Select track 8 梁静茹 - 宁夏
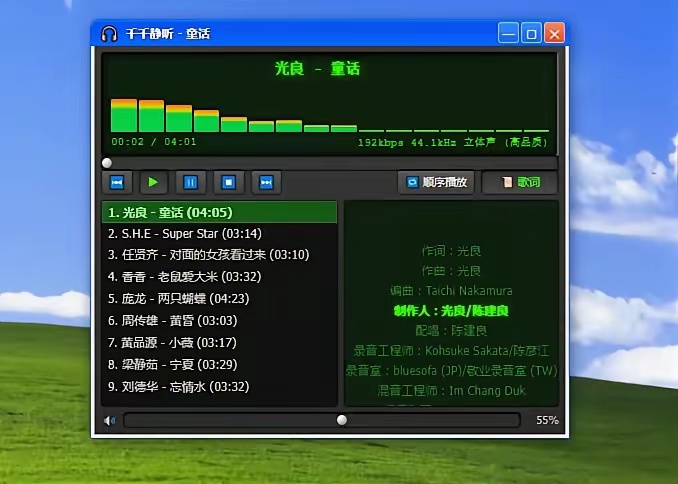 point(219,365)
